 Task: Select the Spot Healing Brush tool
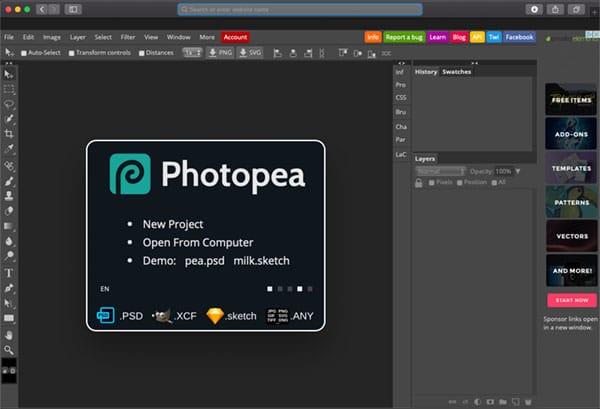(8, 165)
